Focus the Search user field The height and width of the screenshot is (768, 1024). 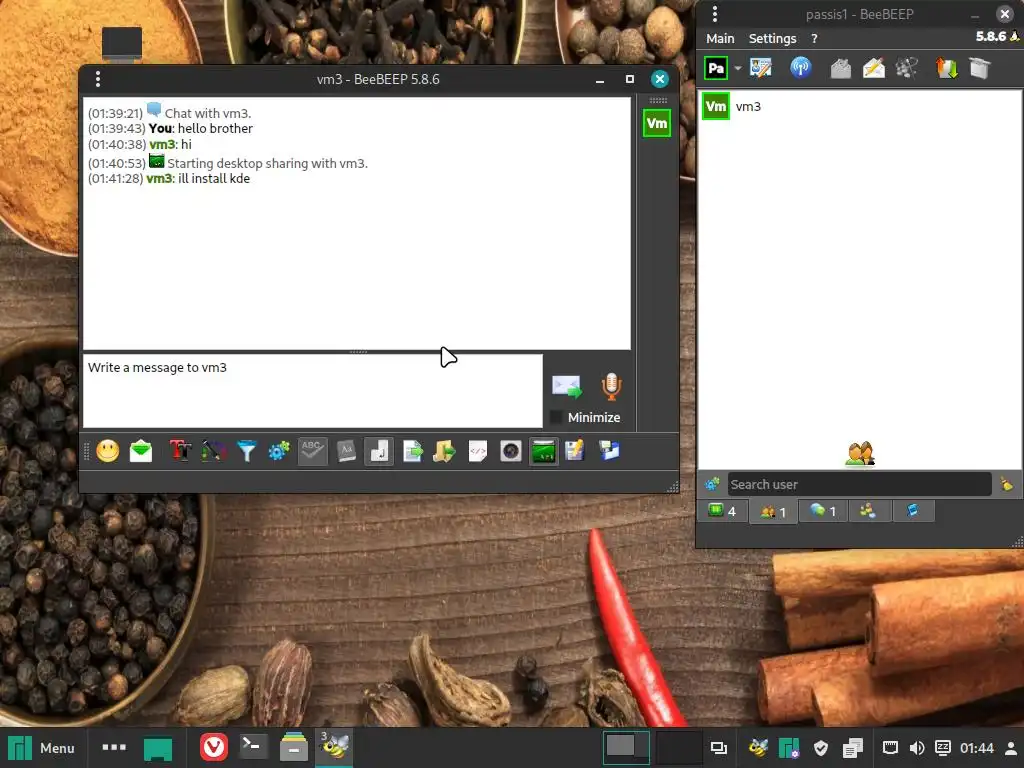pos(859,484)
